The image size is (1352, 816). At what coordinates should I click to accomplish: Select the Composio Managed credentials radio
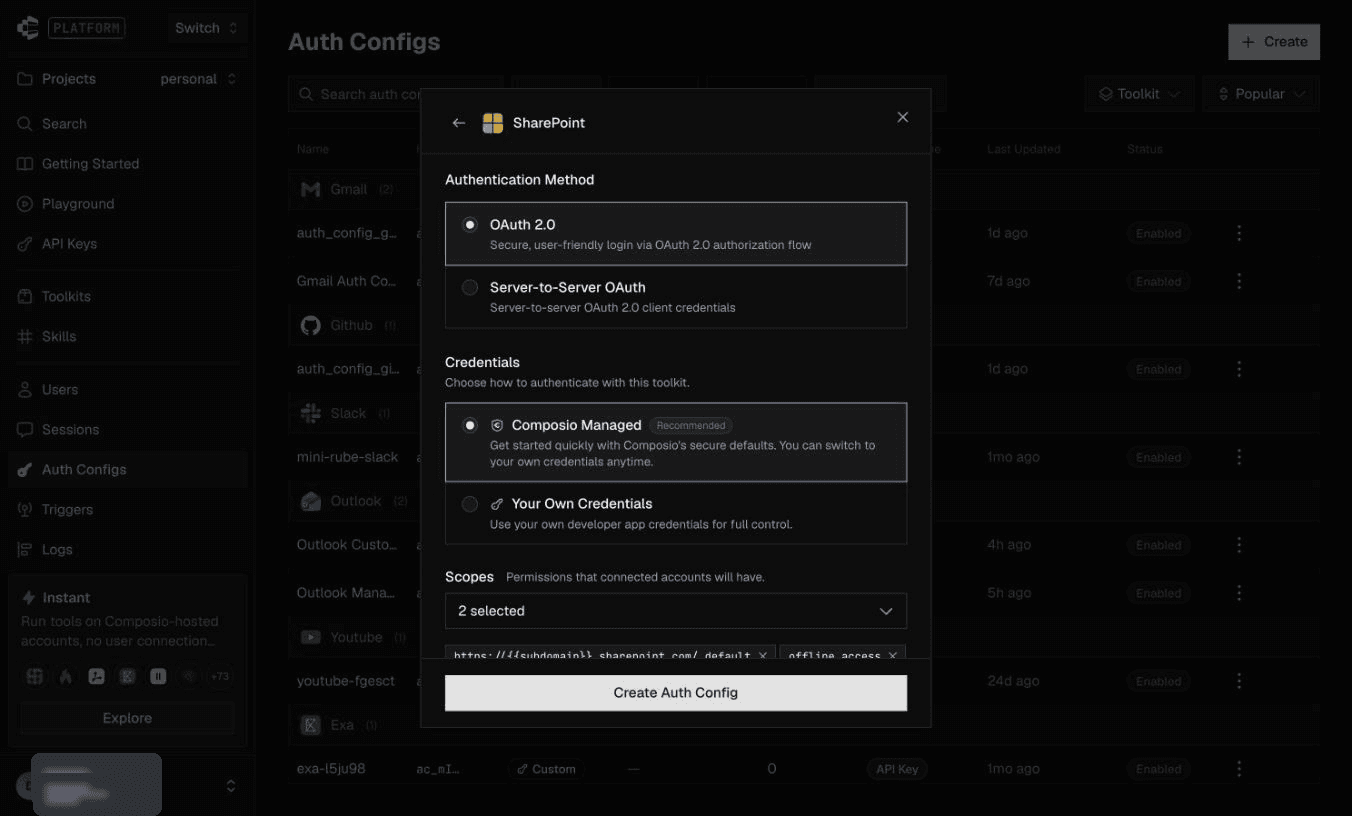(x=470, y=425)
